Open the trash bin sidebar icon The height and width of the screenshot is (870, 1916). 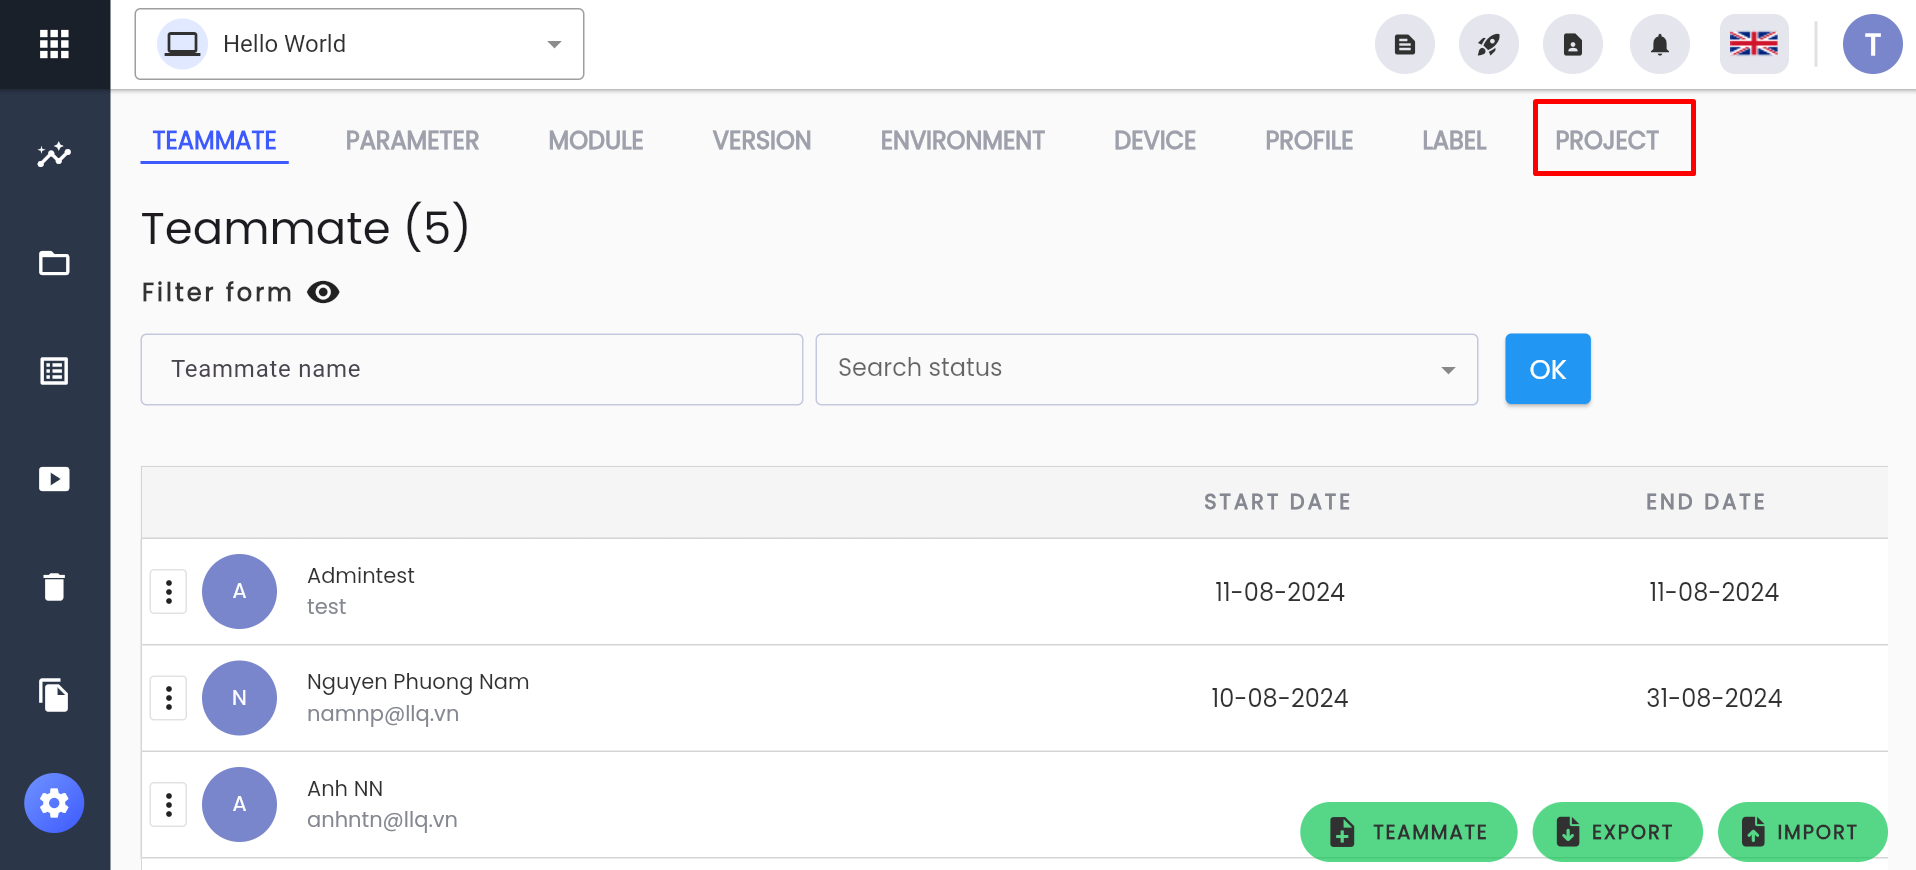tap(54, 587)
